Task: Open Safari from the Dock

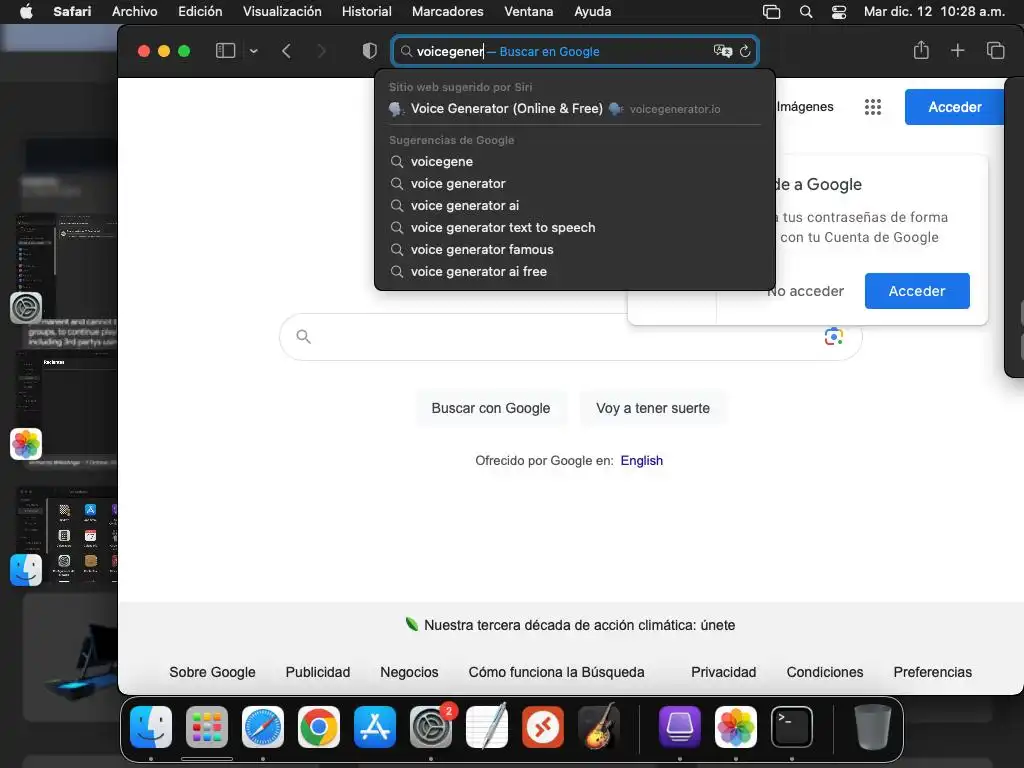Action: 263,726
